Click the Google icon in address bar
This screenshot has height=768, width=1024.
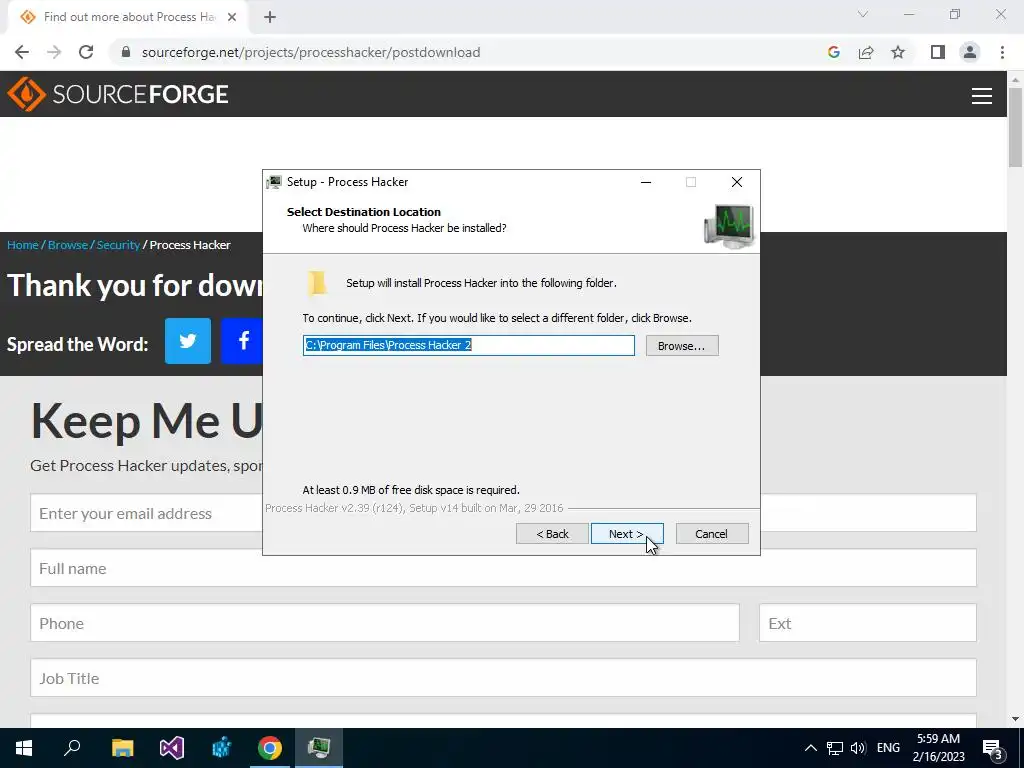click(833, 52)
